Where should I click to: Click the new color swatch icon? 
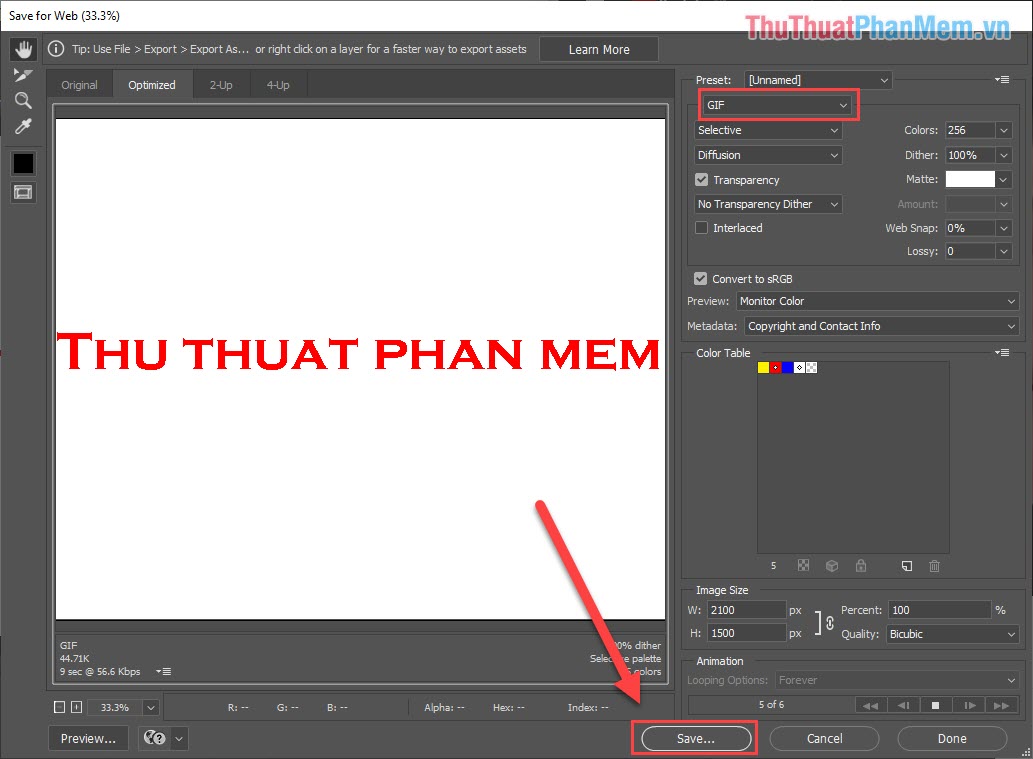[x=906, y=566]
